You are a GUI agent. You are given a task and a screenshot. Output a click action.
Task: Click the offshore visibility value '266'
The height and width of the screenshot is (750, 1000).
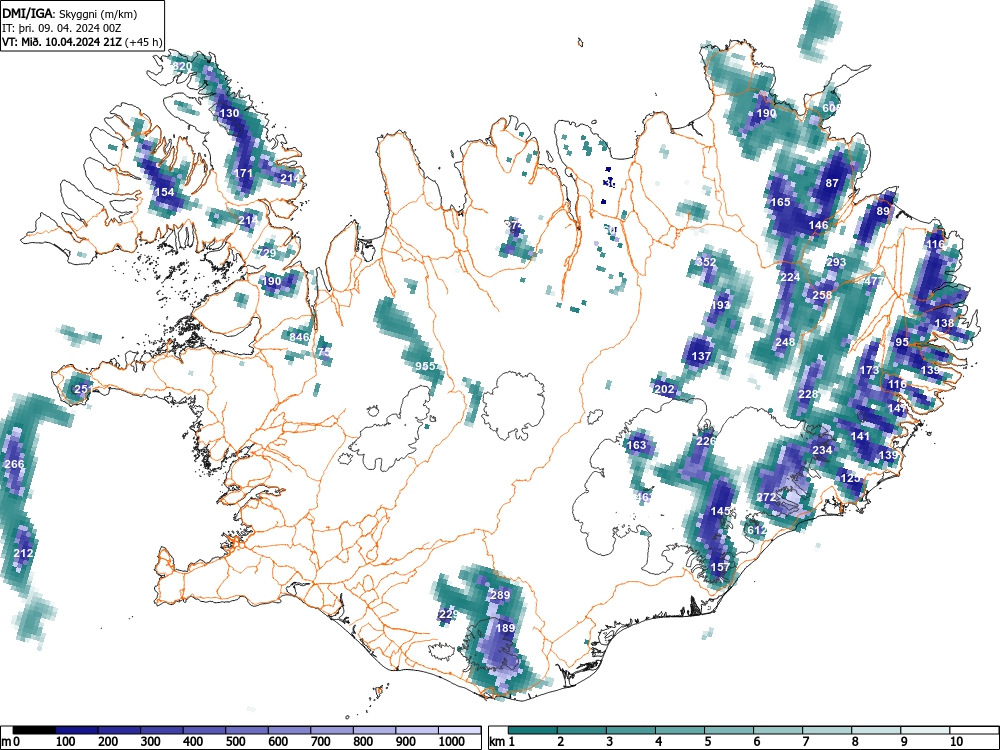pyautogui.click(x=14, y=464)
